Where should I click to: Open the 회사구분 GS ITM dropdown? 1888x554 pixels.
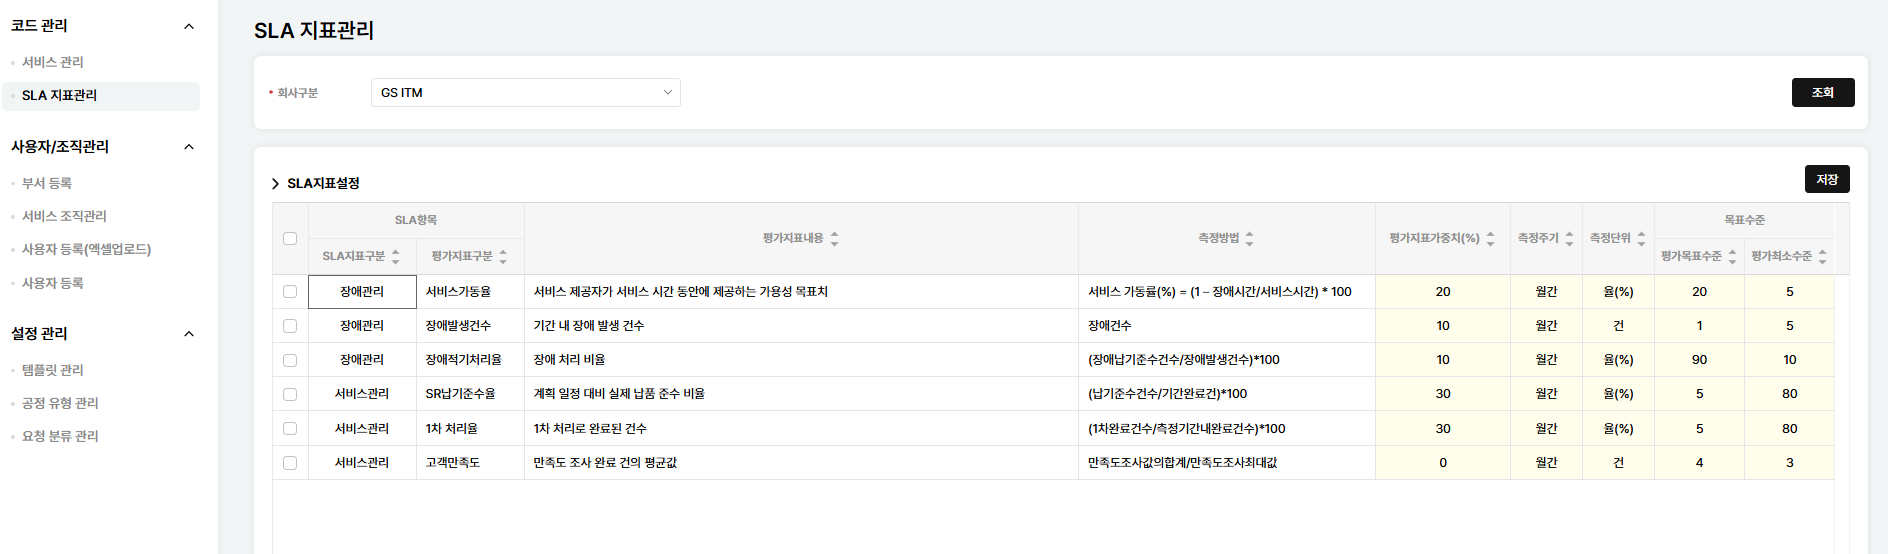pos(525,93)
